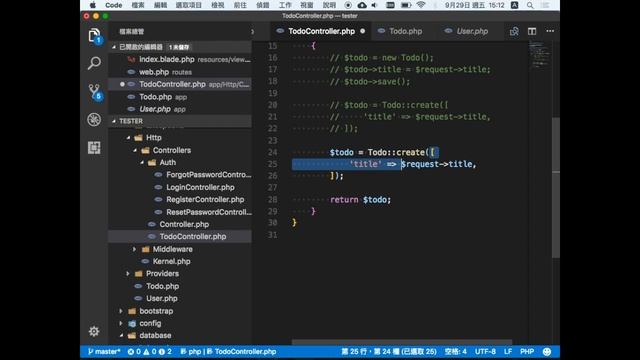The image size is (640, 360).
Task: Open the Code menu in menu bar
Action: coord(113,5)
